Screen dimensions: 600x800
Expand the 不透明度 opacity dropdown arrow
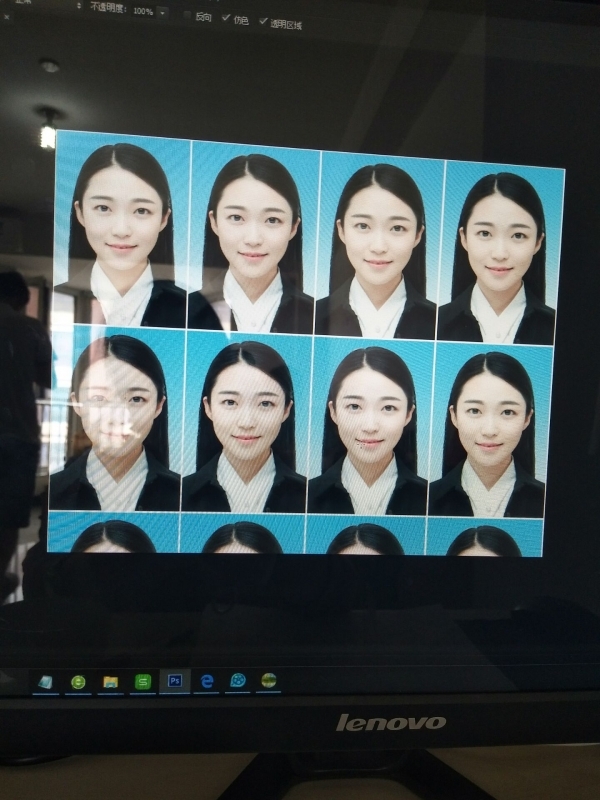tap(163, 12)
